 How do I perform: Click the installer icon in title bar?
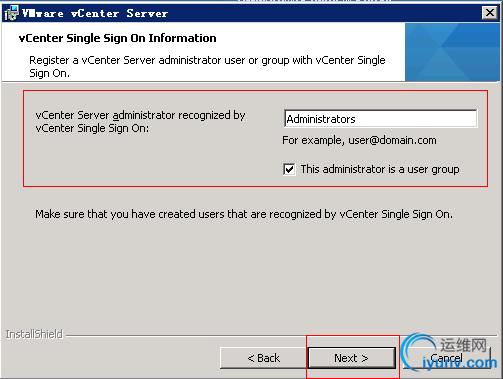tap(11, 13)
